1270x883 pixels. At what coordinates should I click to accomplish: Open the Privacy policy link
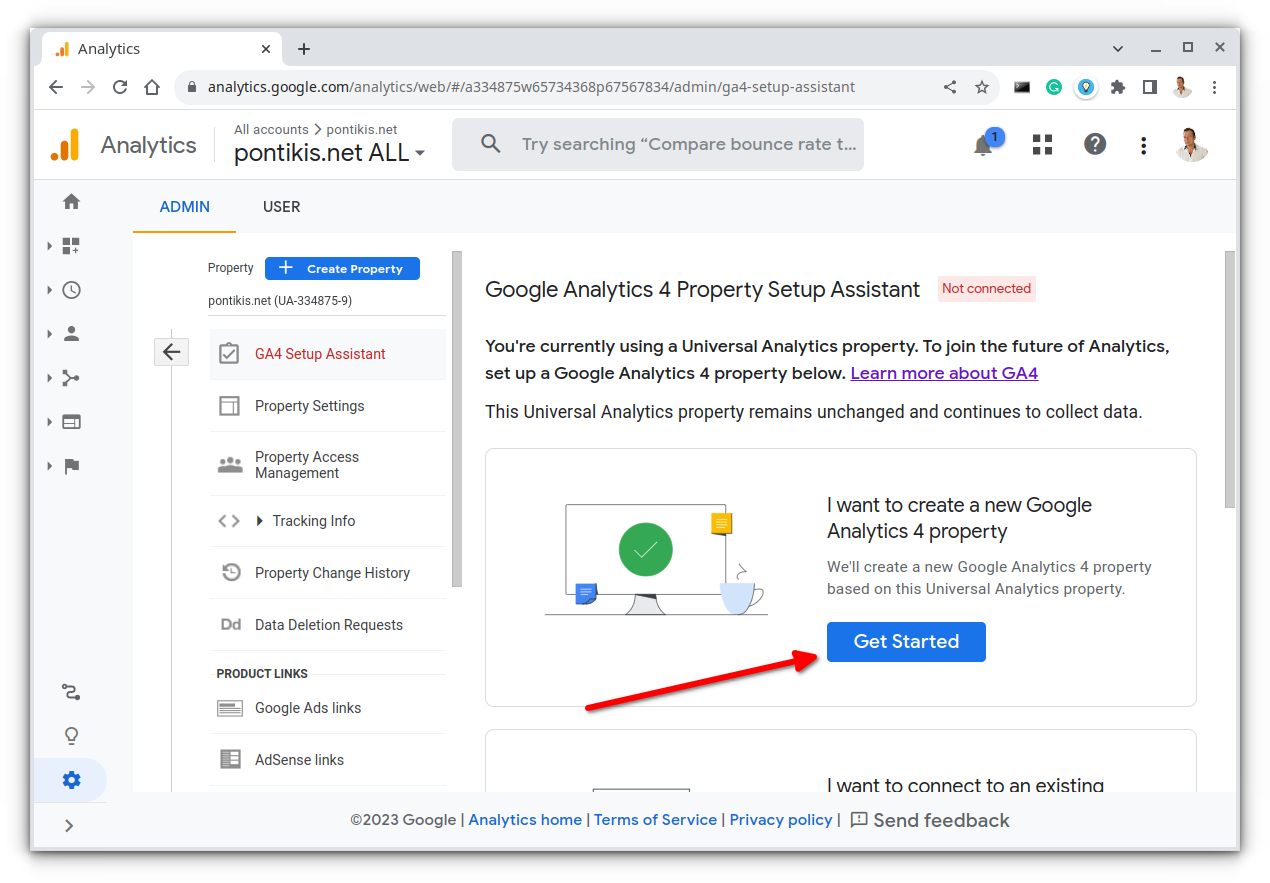(x=781, y=820)
